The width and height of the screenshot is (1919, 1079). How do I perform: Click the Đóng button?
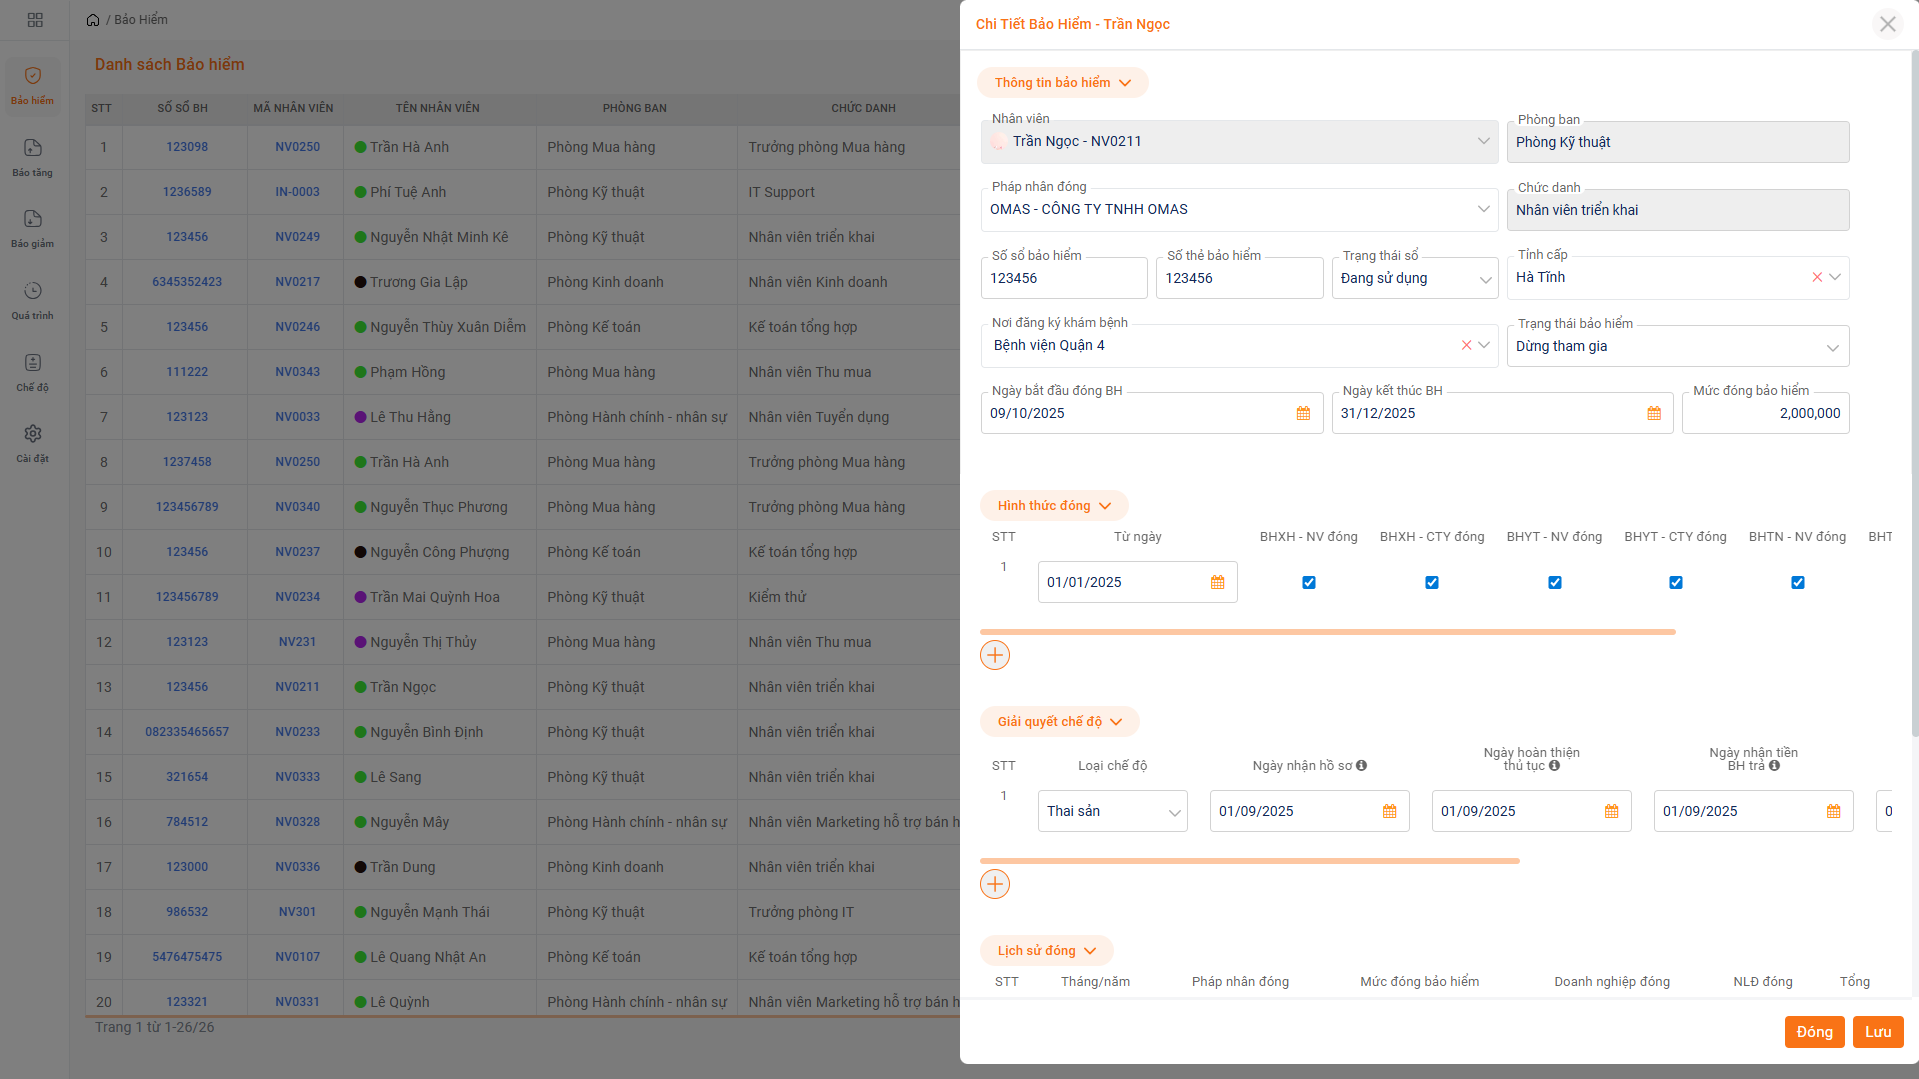point(1814,1032)
